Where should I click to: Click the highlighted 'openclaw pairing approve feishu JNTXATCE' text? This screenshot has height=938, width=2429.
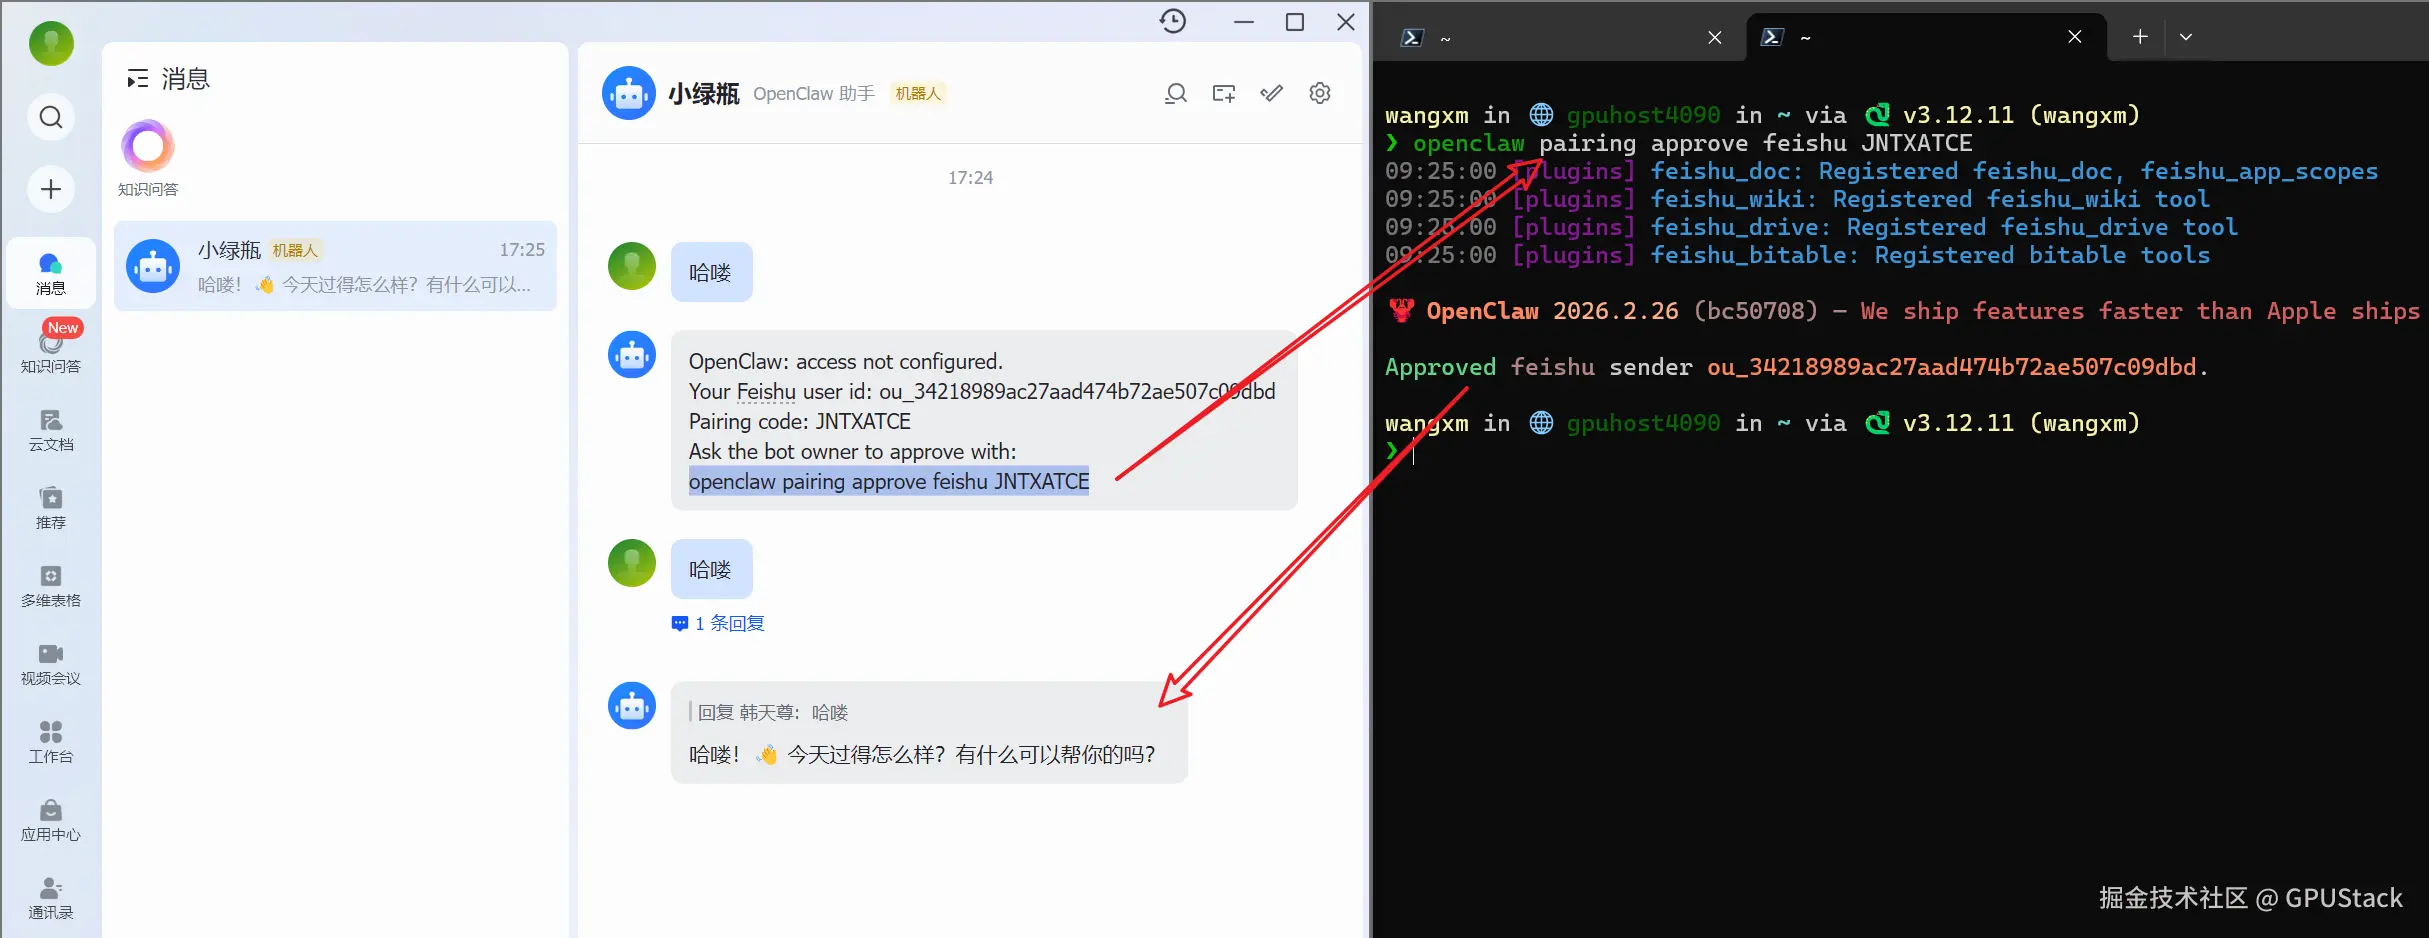889,481
